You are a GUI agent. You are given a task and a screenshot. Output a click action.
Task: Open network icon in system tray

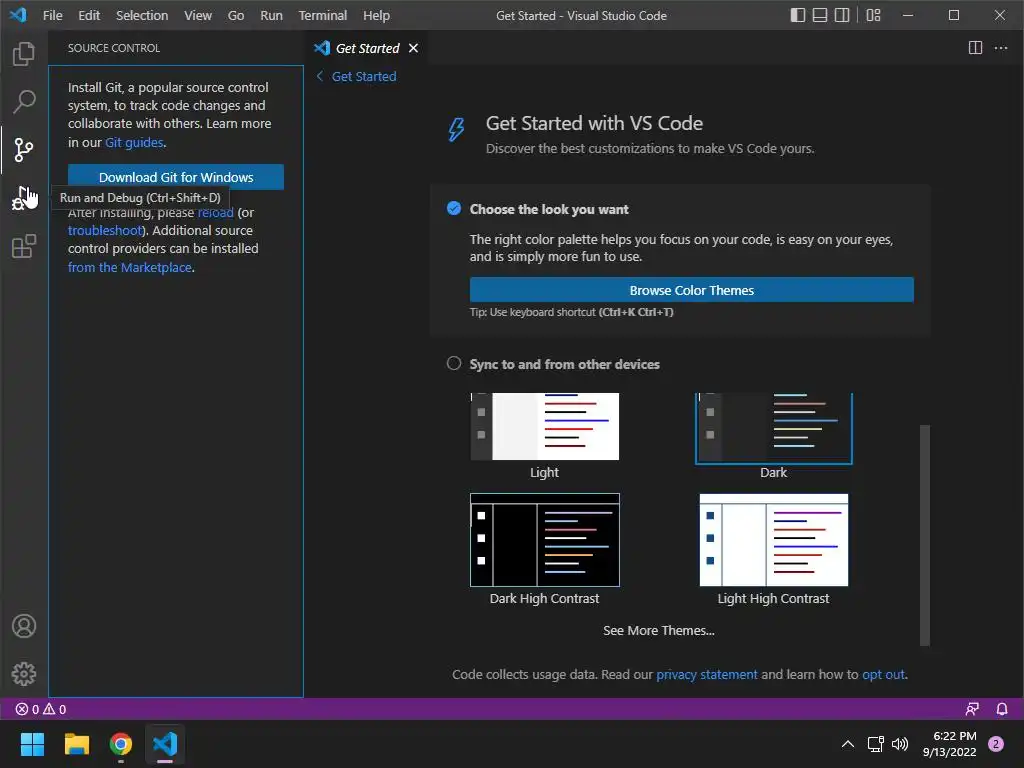(x=875, y=744)
